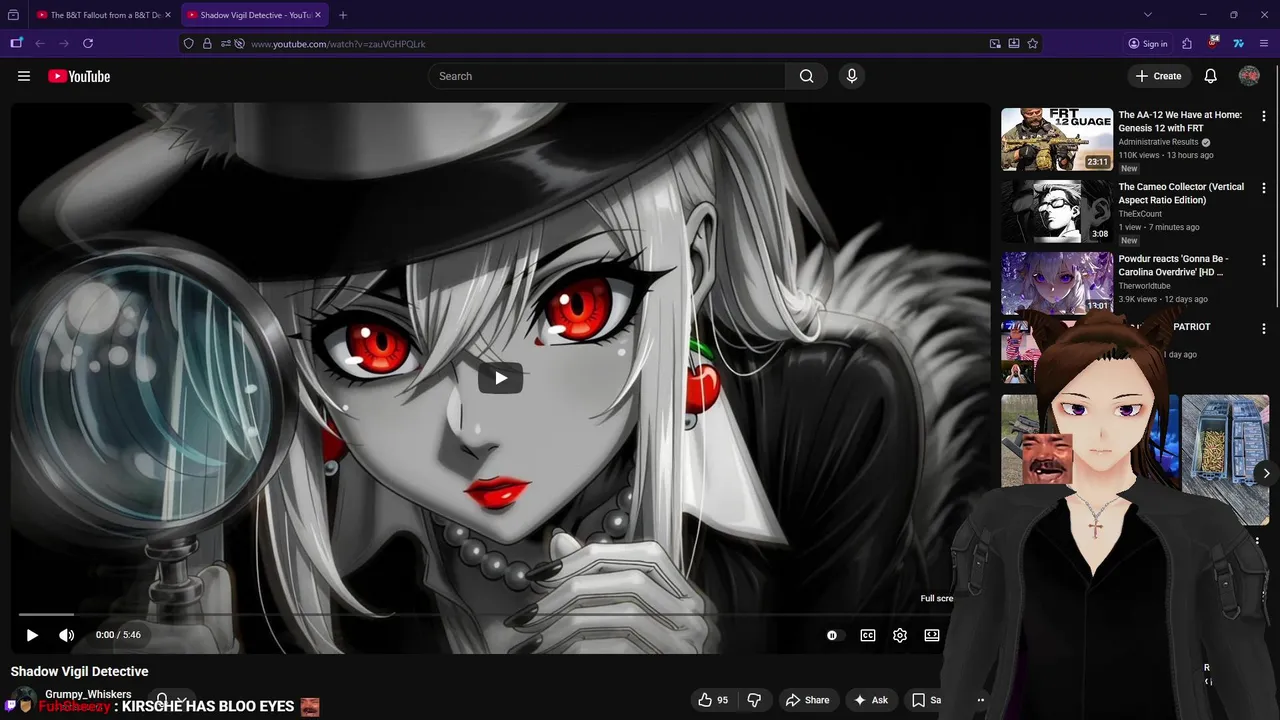Open the AA-12 Genesis 12 video thumbnail

[1057, 139]
